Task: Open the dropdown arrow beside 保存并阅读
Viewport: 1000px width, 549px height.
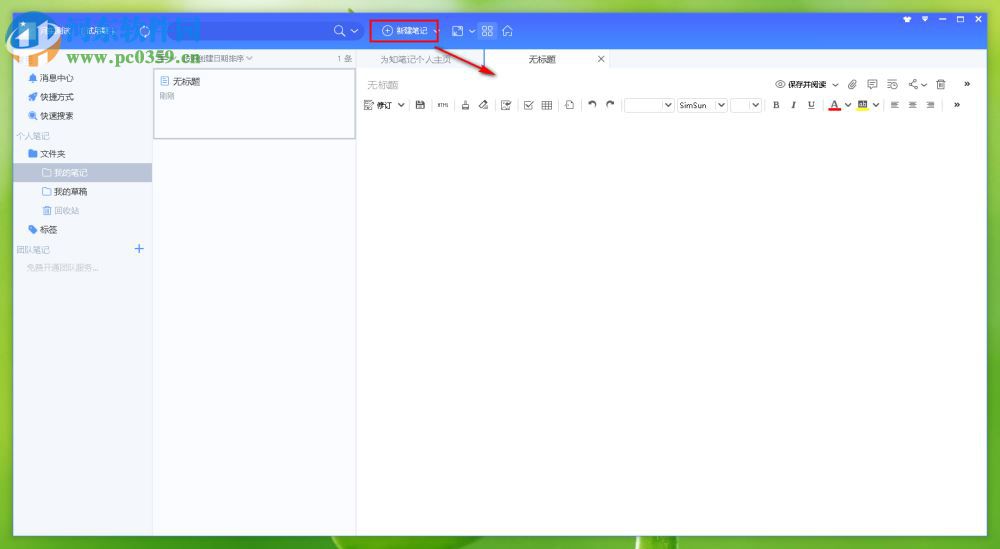Action: pos(835,85)
